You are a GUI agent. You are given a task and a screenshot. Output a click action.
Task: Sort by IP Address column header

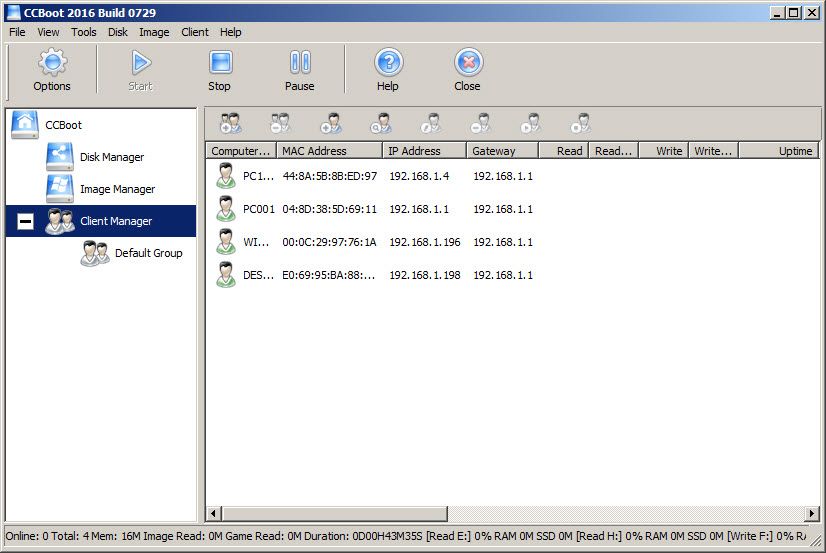pyautogui.click(x=424, y=151)
